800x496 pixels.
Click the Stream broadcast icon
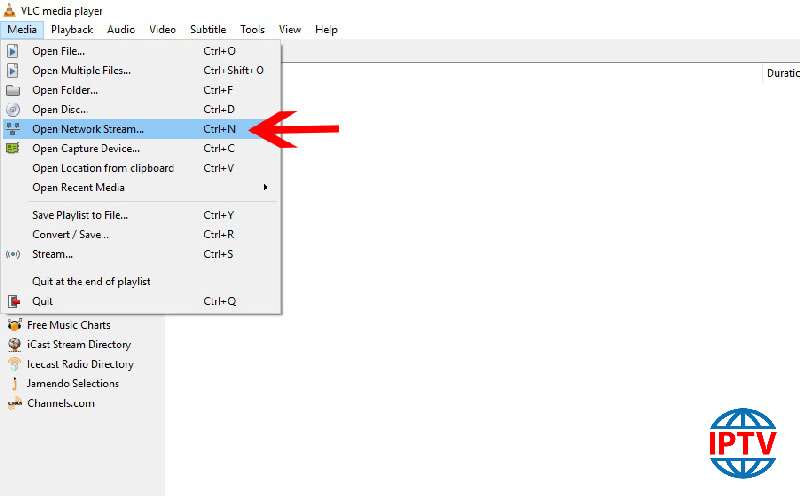click(x=13, y=254)
